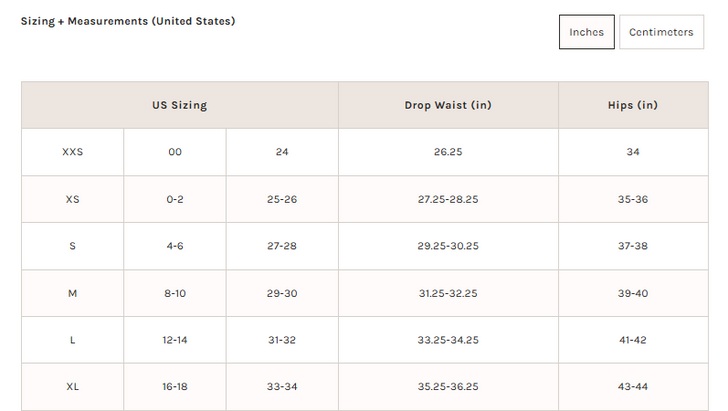This screenshot has height=411, width=728.
Task: Select the M size cell
Action: tap(72, 294)
